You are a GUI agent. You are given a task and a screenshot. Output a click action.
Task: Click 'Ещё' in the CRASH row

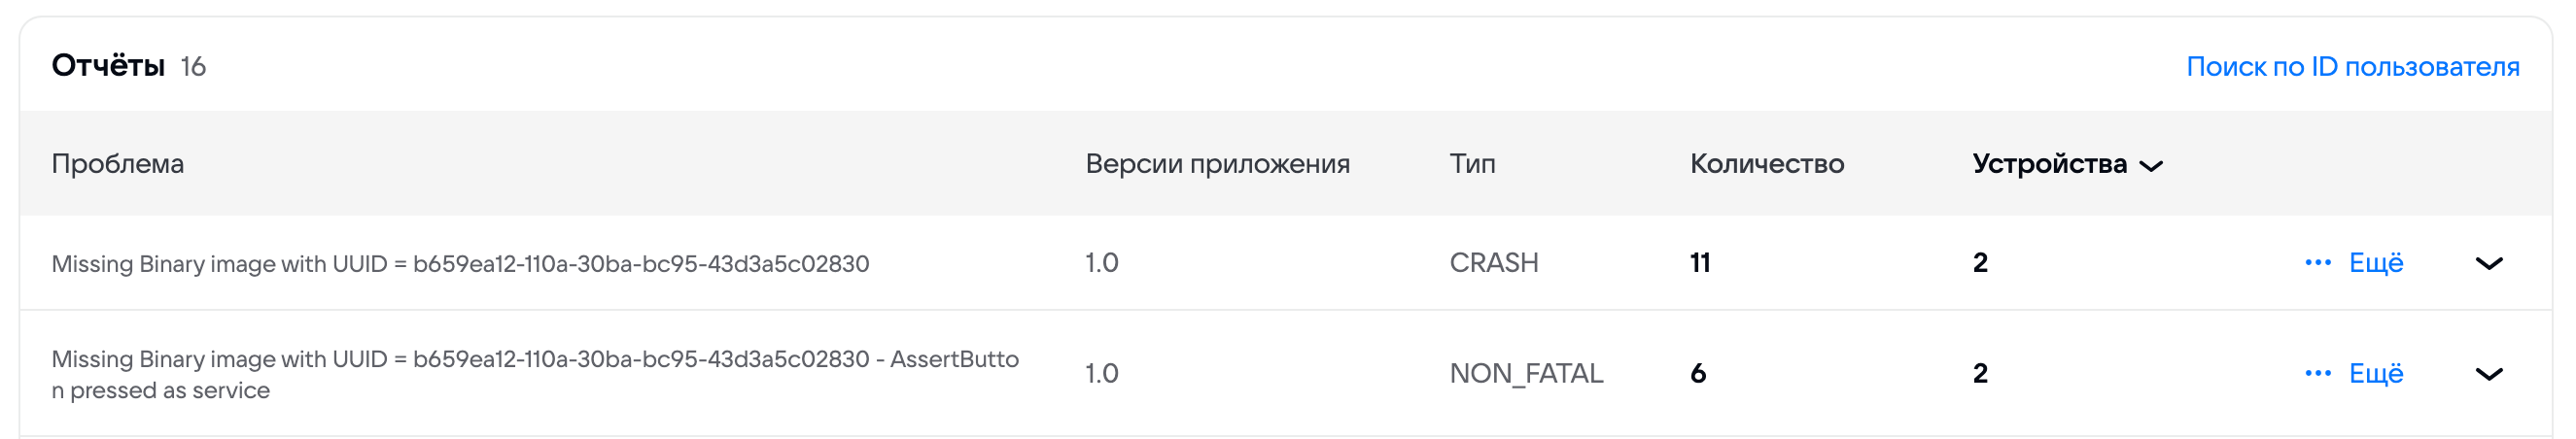click(2375, 263)
